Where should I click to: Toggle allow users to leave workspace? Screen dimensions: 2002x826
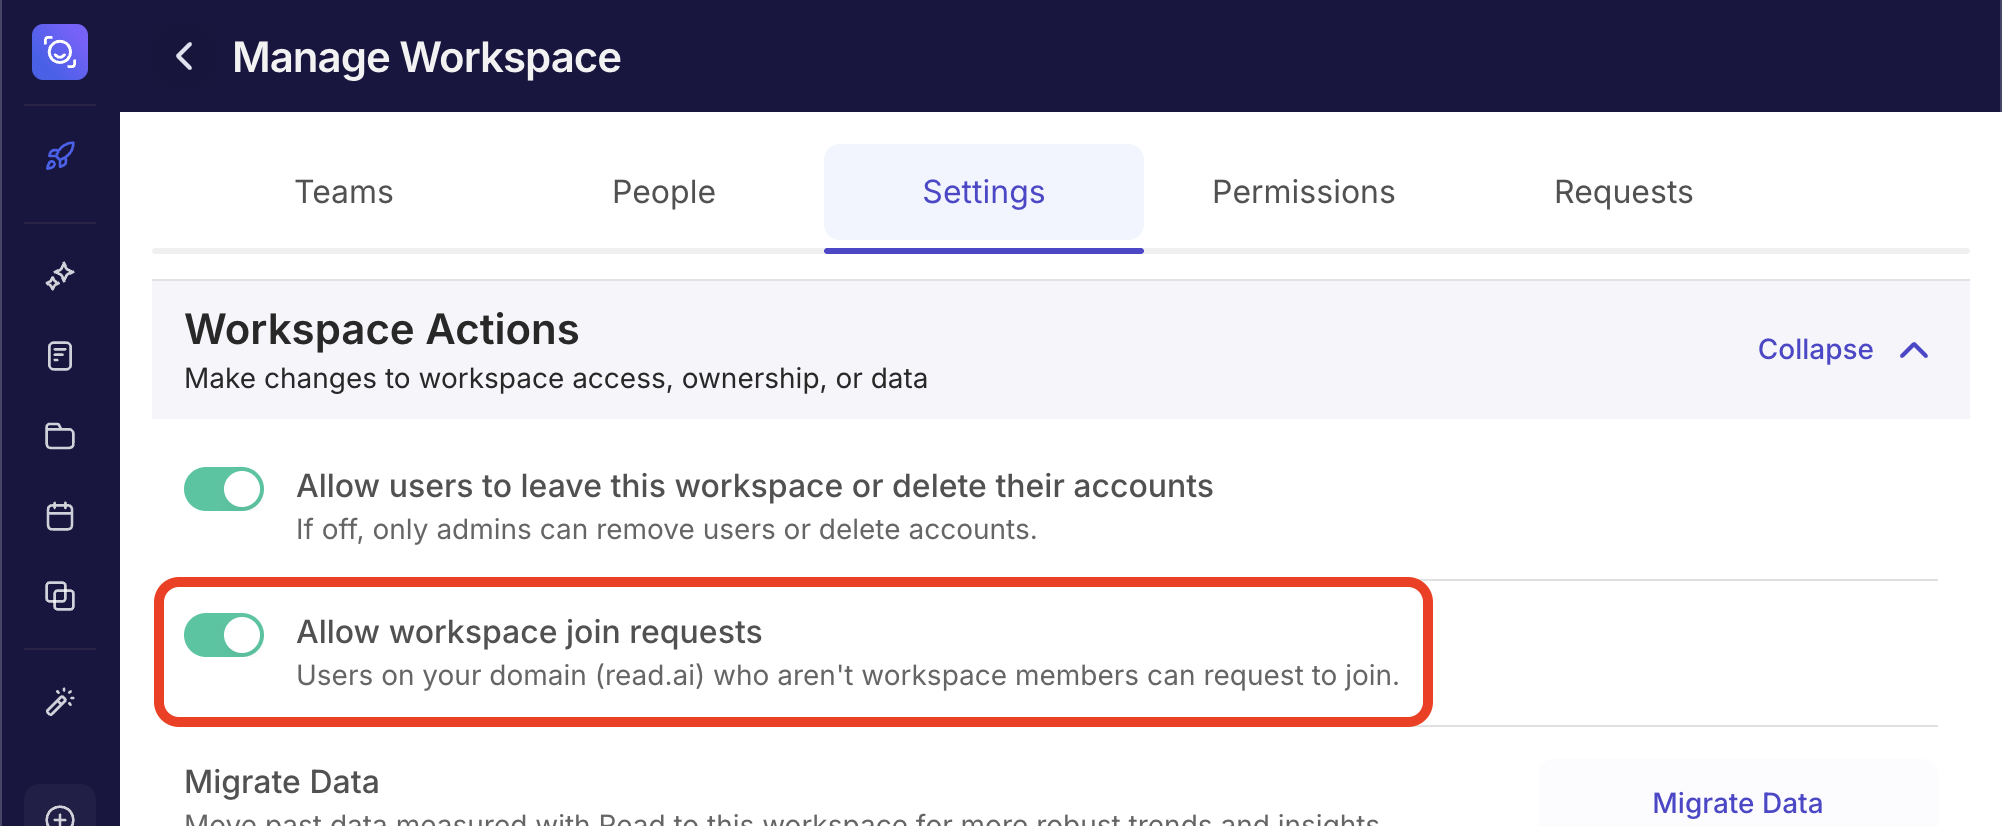click(x=224, y=489)
